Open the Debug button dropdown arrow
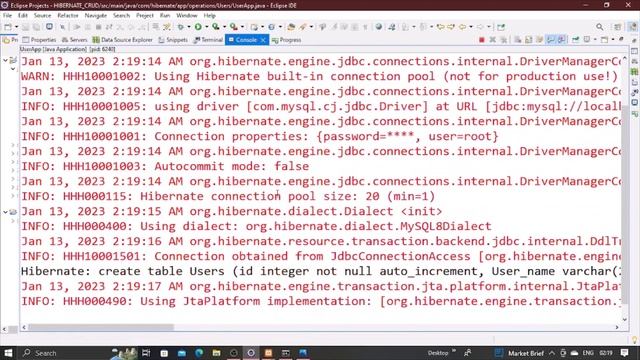This screenshot has height=360, width=640. (x=189, y=27)
